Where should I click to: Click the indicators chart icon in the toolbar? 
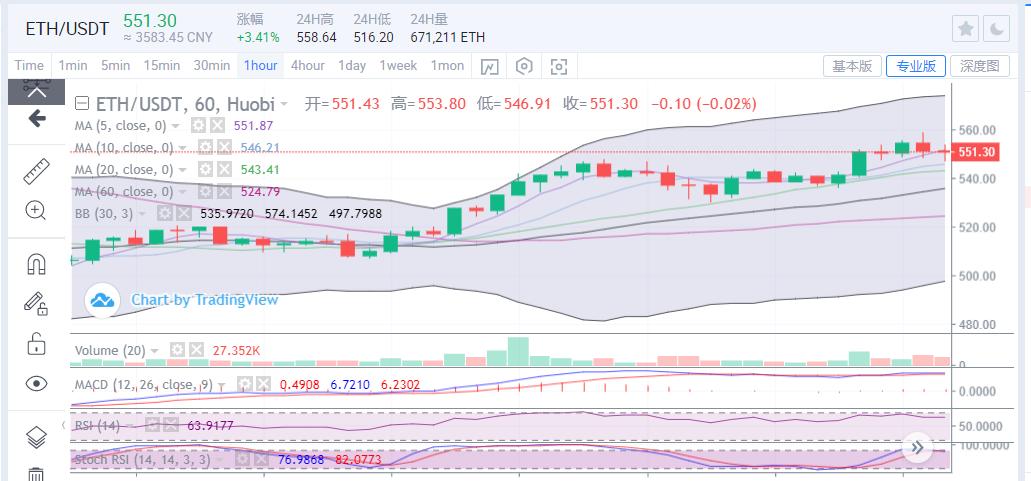[489, 66]
